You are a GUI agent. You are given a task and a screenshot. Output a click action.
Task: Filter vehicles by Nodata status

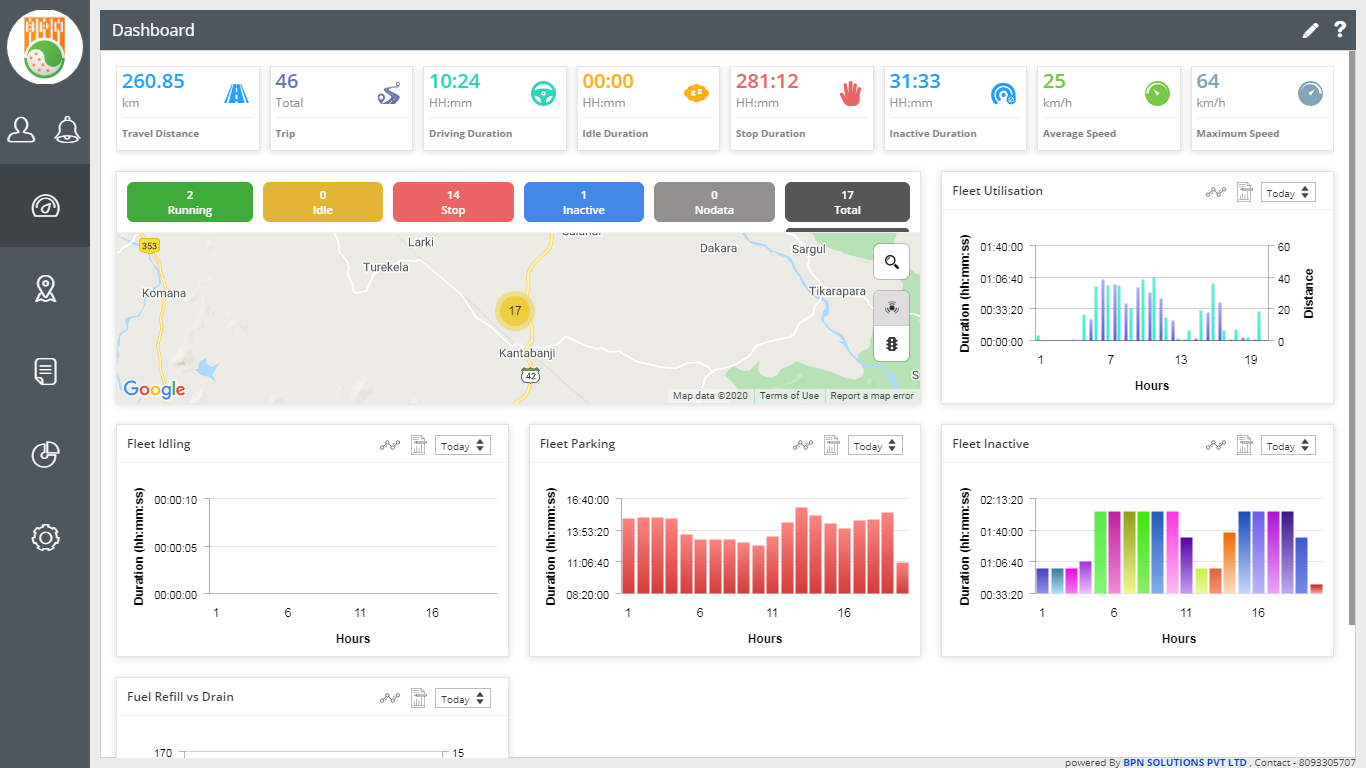pos(714,202)
